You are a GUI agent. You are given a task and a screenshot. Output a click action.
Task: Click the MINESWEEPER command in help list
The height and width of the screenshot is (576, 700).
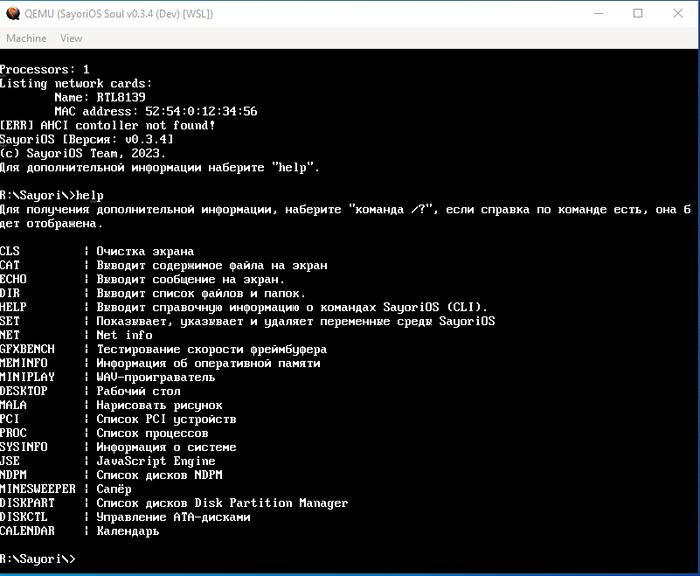[x=38, y=489]
